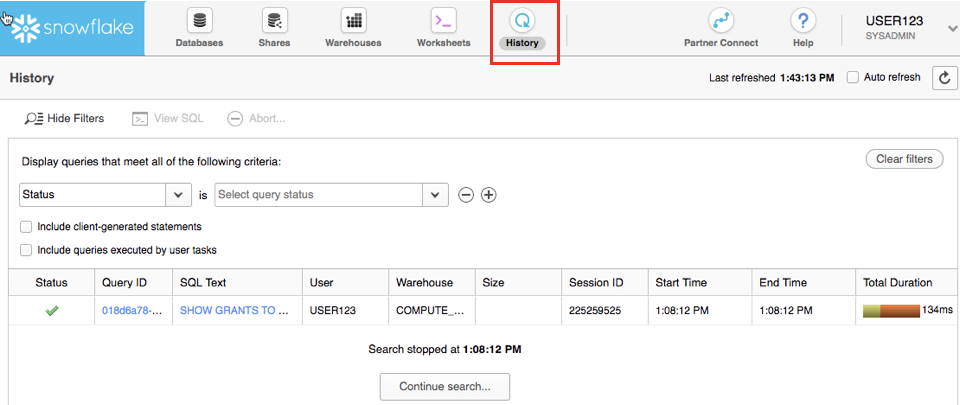Viewport: 960px width, 405px height.
Task: Open the Help question mark icon
Action: click(x=803, y=21)
